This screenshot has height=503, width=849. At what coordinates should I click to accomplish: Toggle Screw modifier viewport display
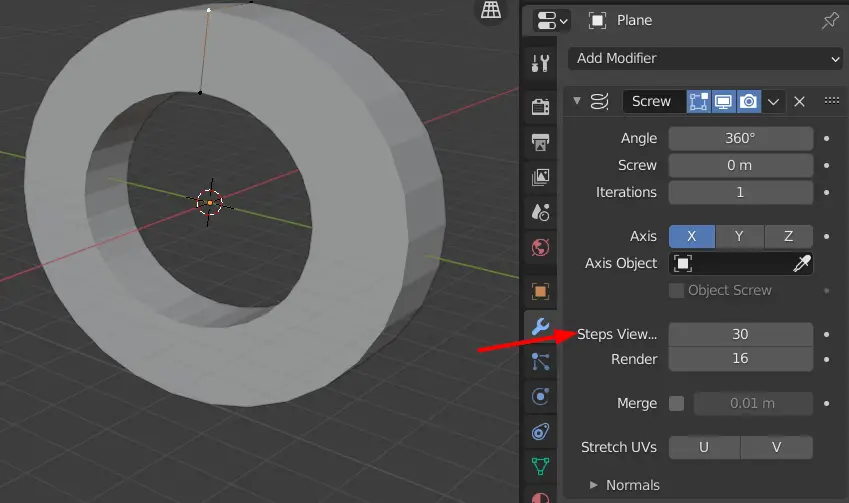point(723,101)
